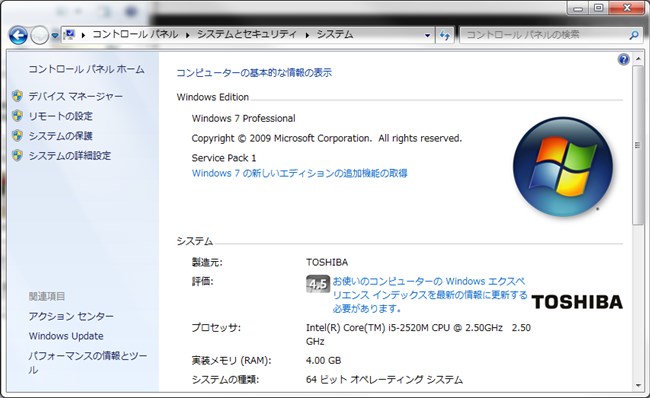The image size is (650, 398).
Task: Expand the arrow after コントロール パネル breadcrumb
Action: [187, 35]
